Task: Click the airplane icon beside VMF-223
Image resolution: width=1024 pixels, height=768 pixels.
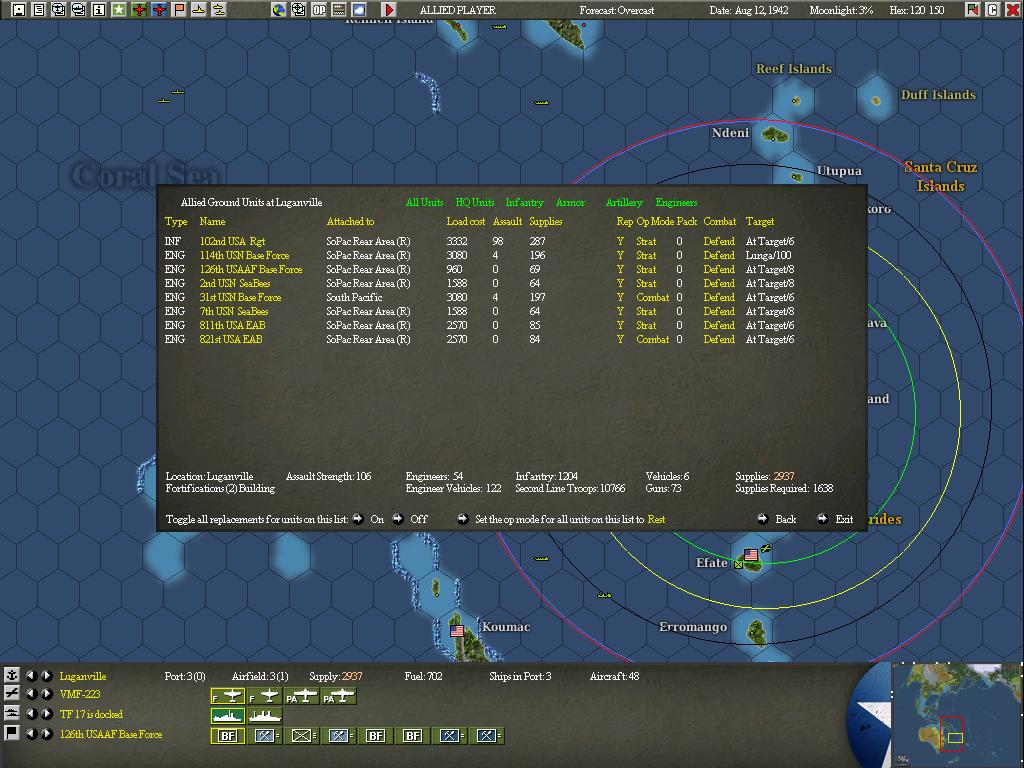Action: (12, 694)
